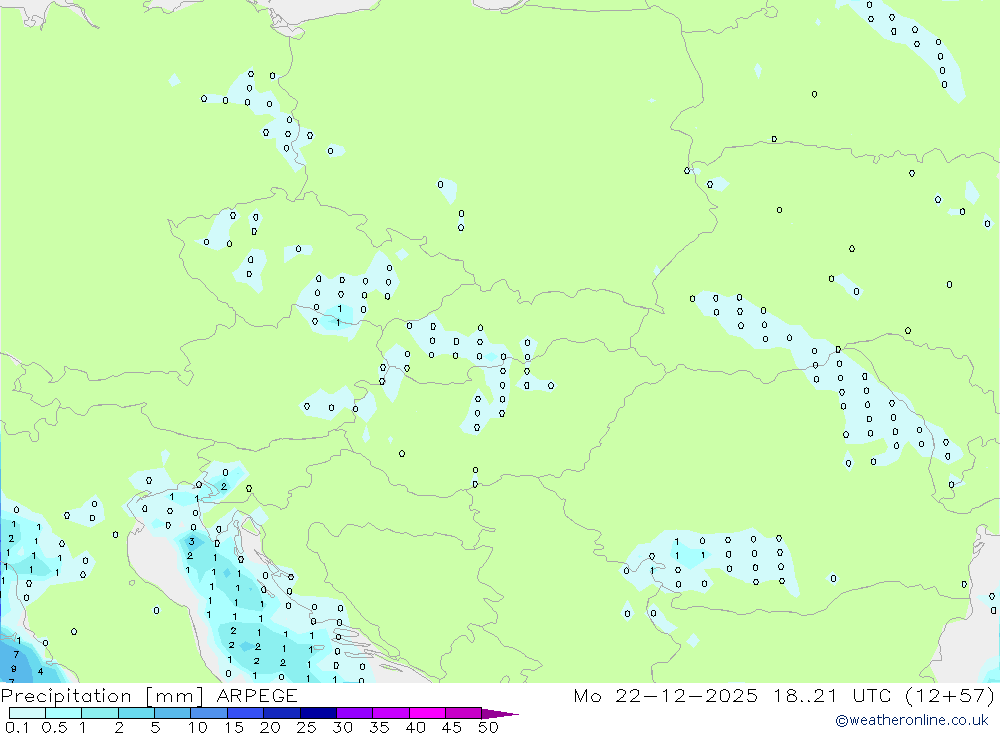Click the 25–30 mm dark blue swatch

click(x=318, y=713)
